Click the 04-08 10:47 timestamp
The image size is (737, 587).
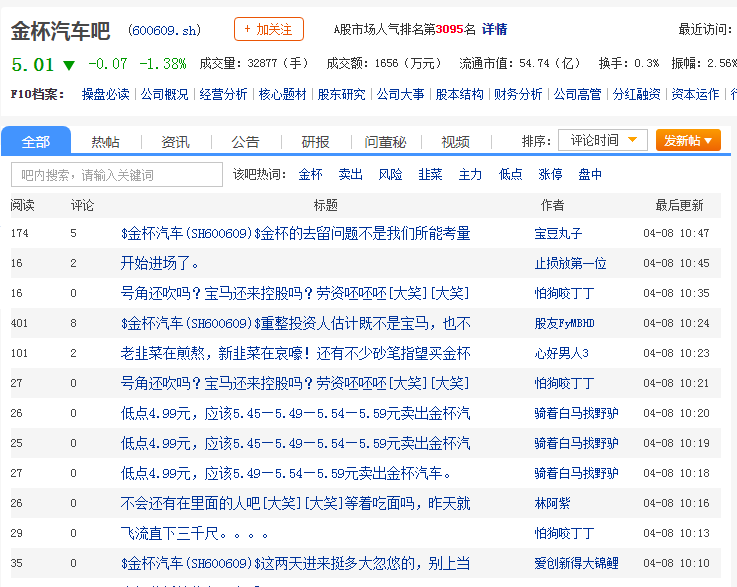pos(676,233)
